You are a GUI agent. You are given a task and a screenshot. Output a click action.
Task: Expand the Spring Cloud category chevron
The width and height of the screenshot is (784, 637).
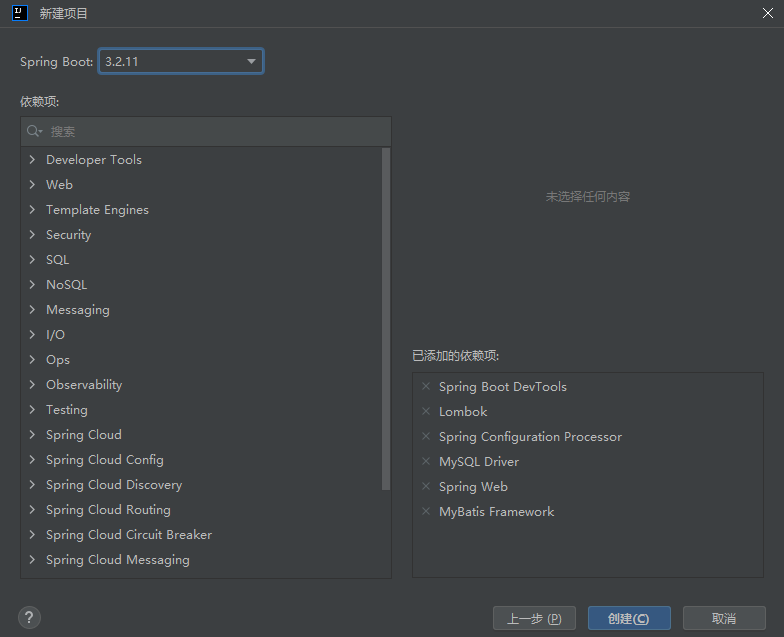pyautogui.click(x=32, y=434)
